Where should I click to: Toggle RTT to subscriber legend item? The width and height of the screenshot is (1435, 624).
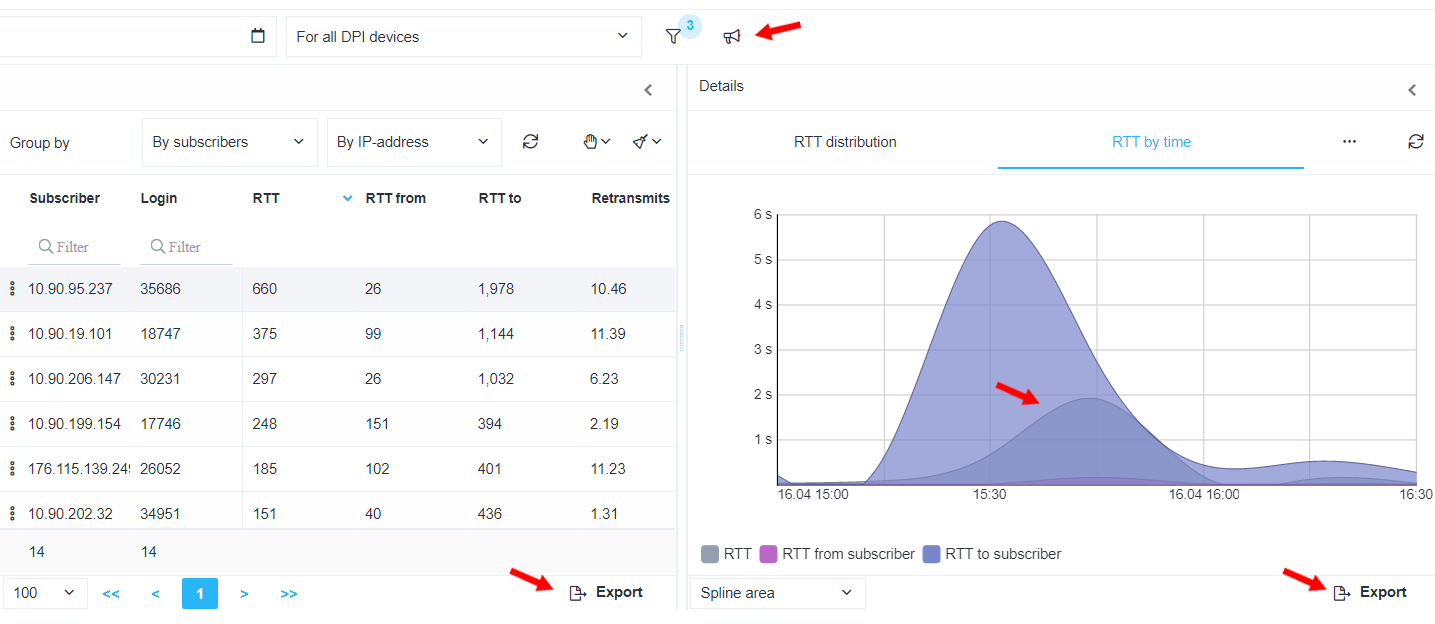[992, 554]
